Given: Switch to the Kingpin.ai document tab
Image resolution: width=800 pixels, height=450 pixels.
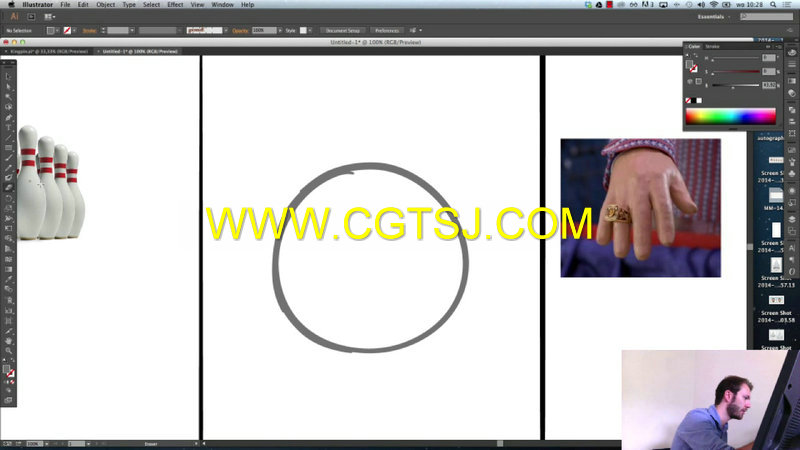Looking at the screenshot, I should click(49, 52).
